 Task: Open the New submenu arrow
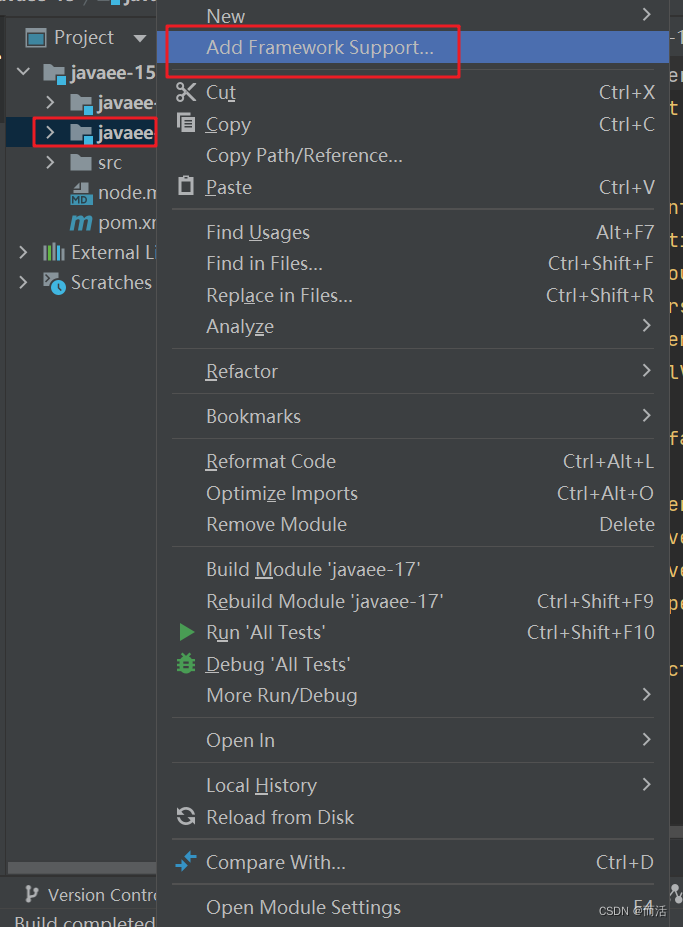point(646,15)
